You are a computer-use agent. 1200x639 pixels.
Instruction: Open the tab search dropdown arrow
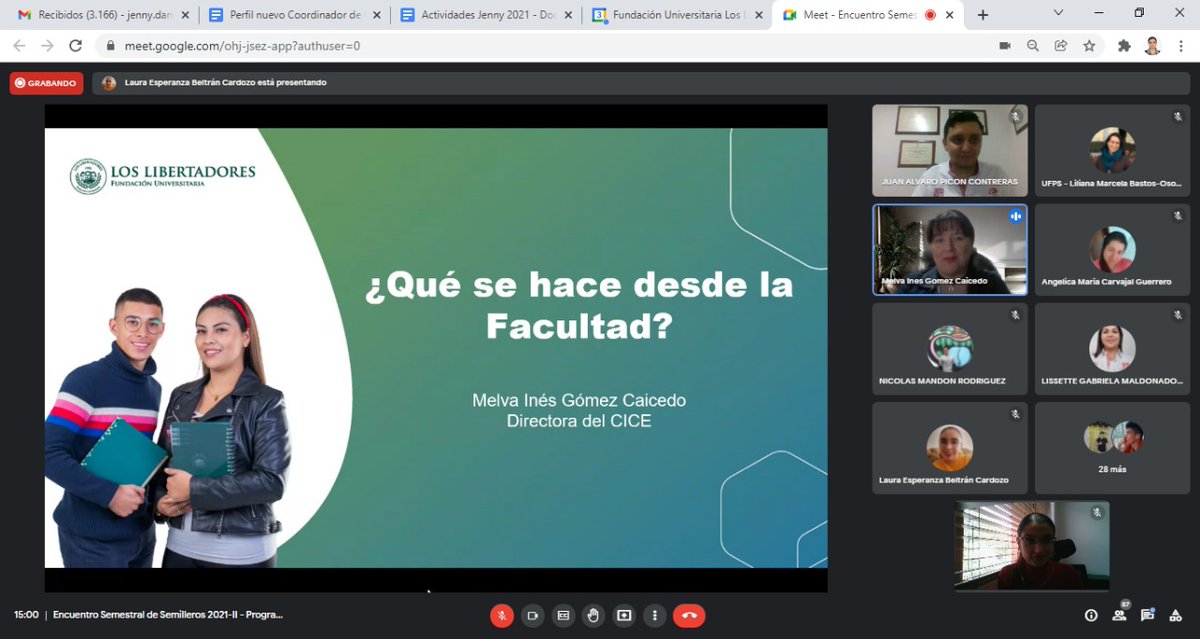click(1059, 13)
